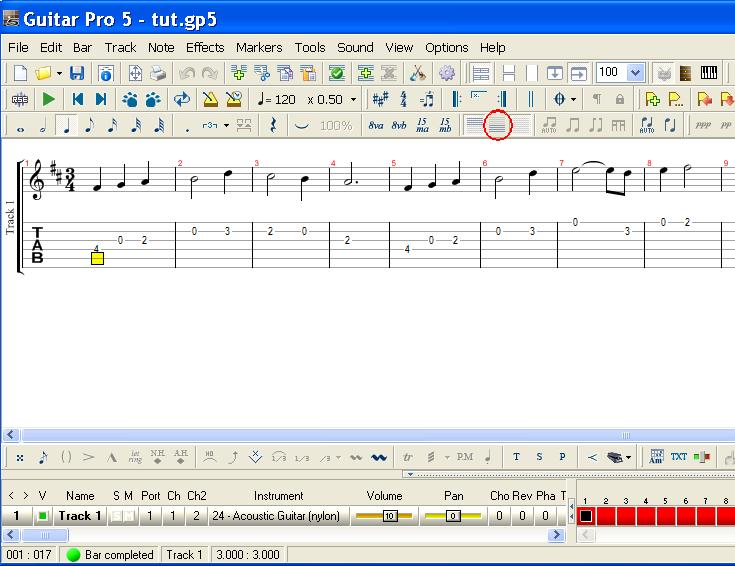
Task: Click the tempo 120 display
Action: 277,99
